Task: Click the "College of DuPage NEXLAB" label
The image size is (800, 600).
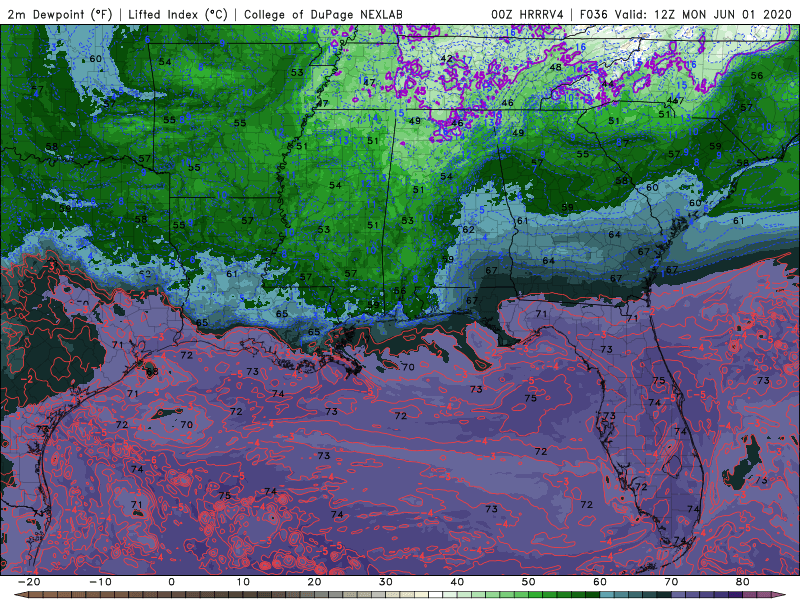Action: point(323,14)
